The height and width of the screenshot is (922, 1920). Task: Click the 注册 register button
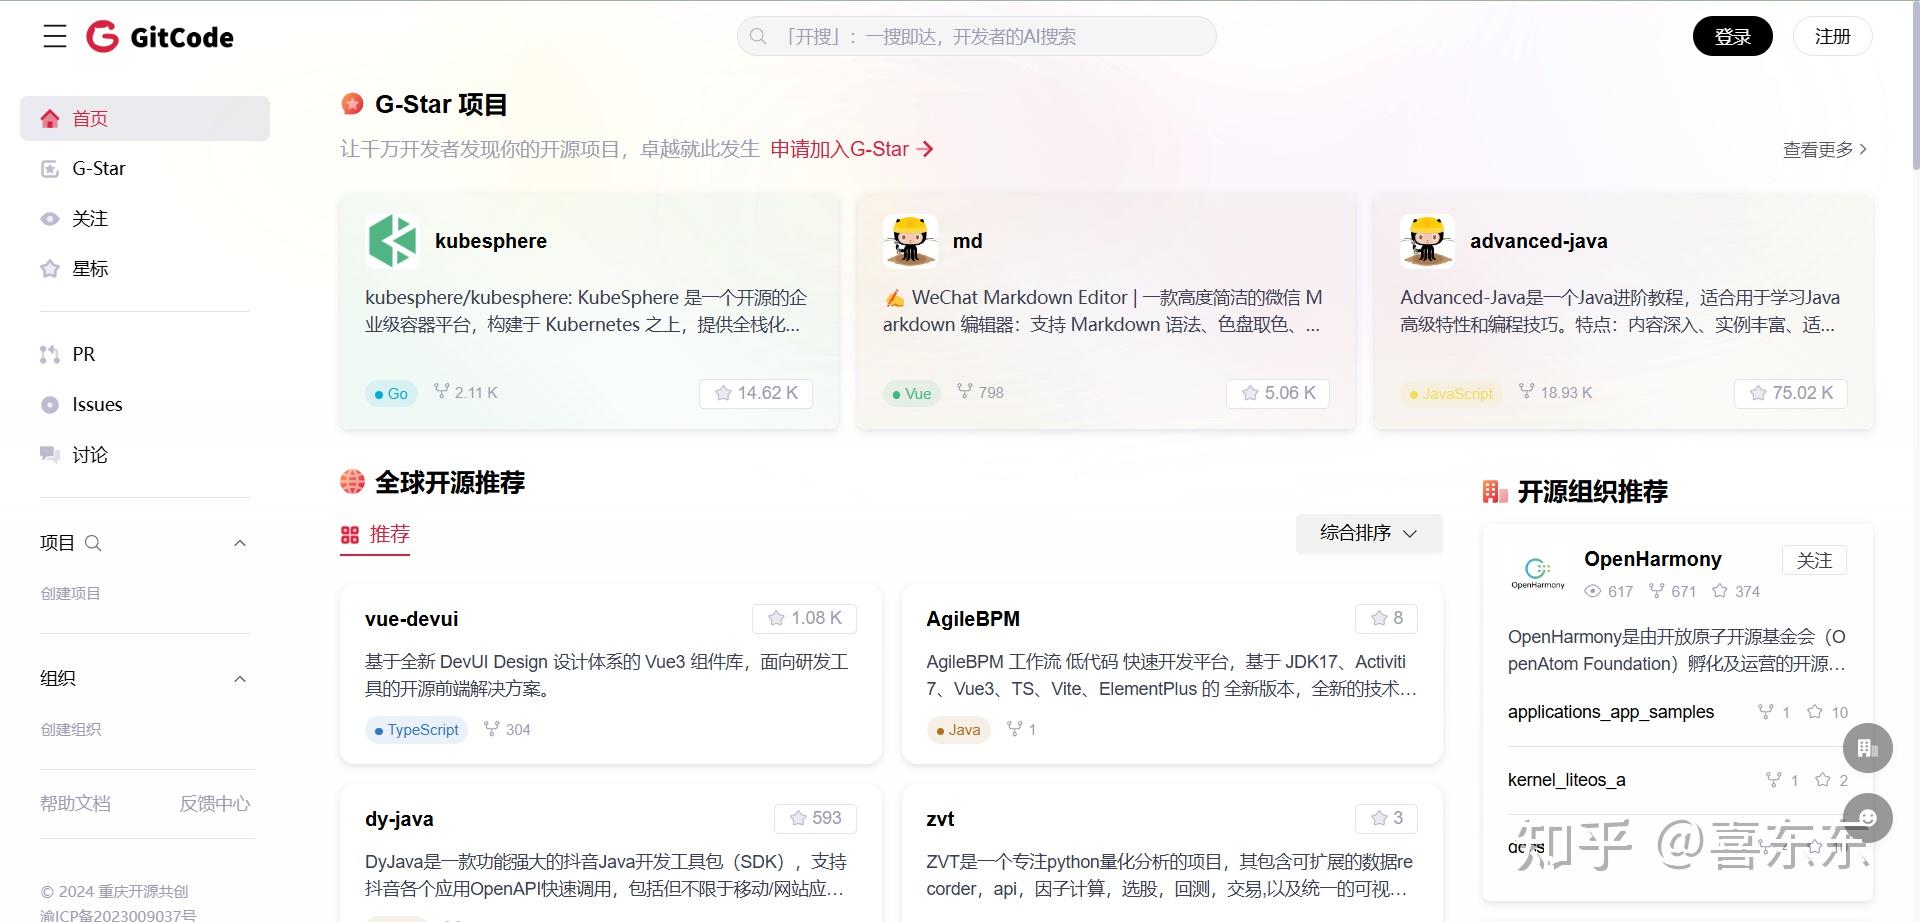(1832, 37)
